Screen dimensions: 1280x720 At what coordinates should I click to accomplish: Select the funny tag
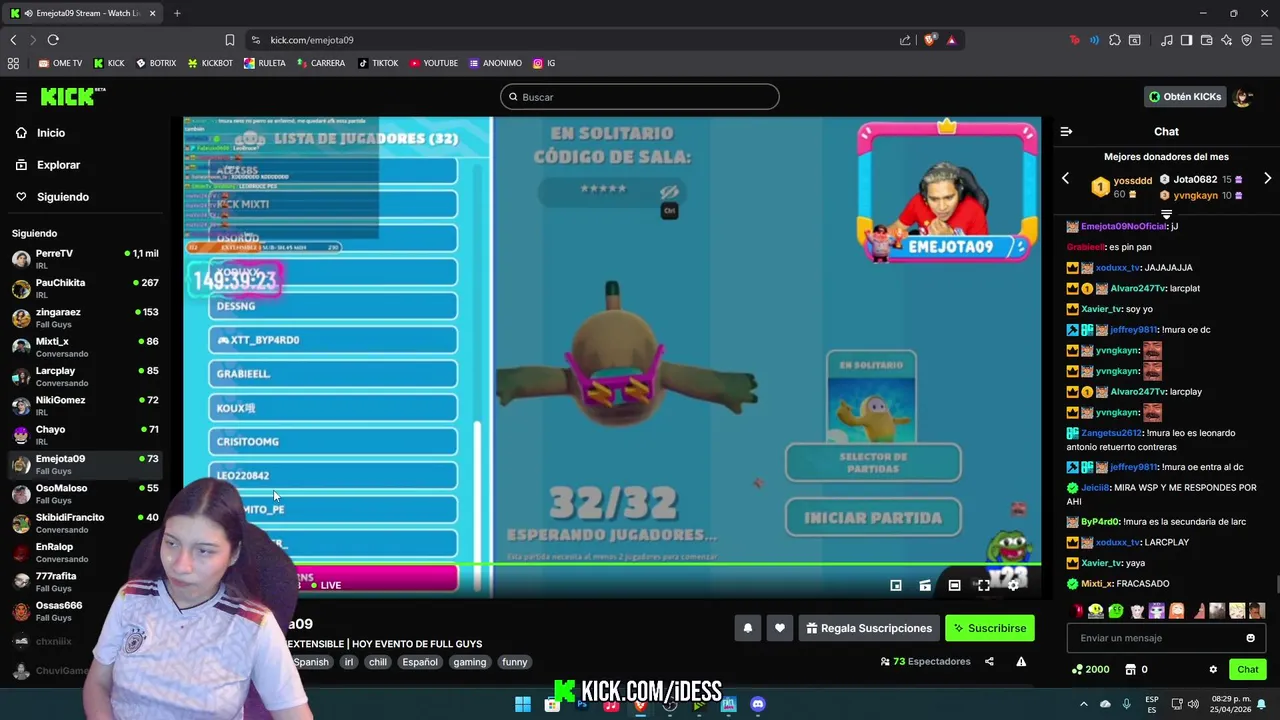514,662
